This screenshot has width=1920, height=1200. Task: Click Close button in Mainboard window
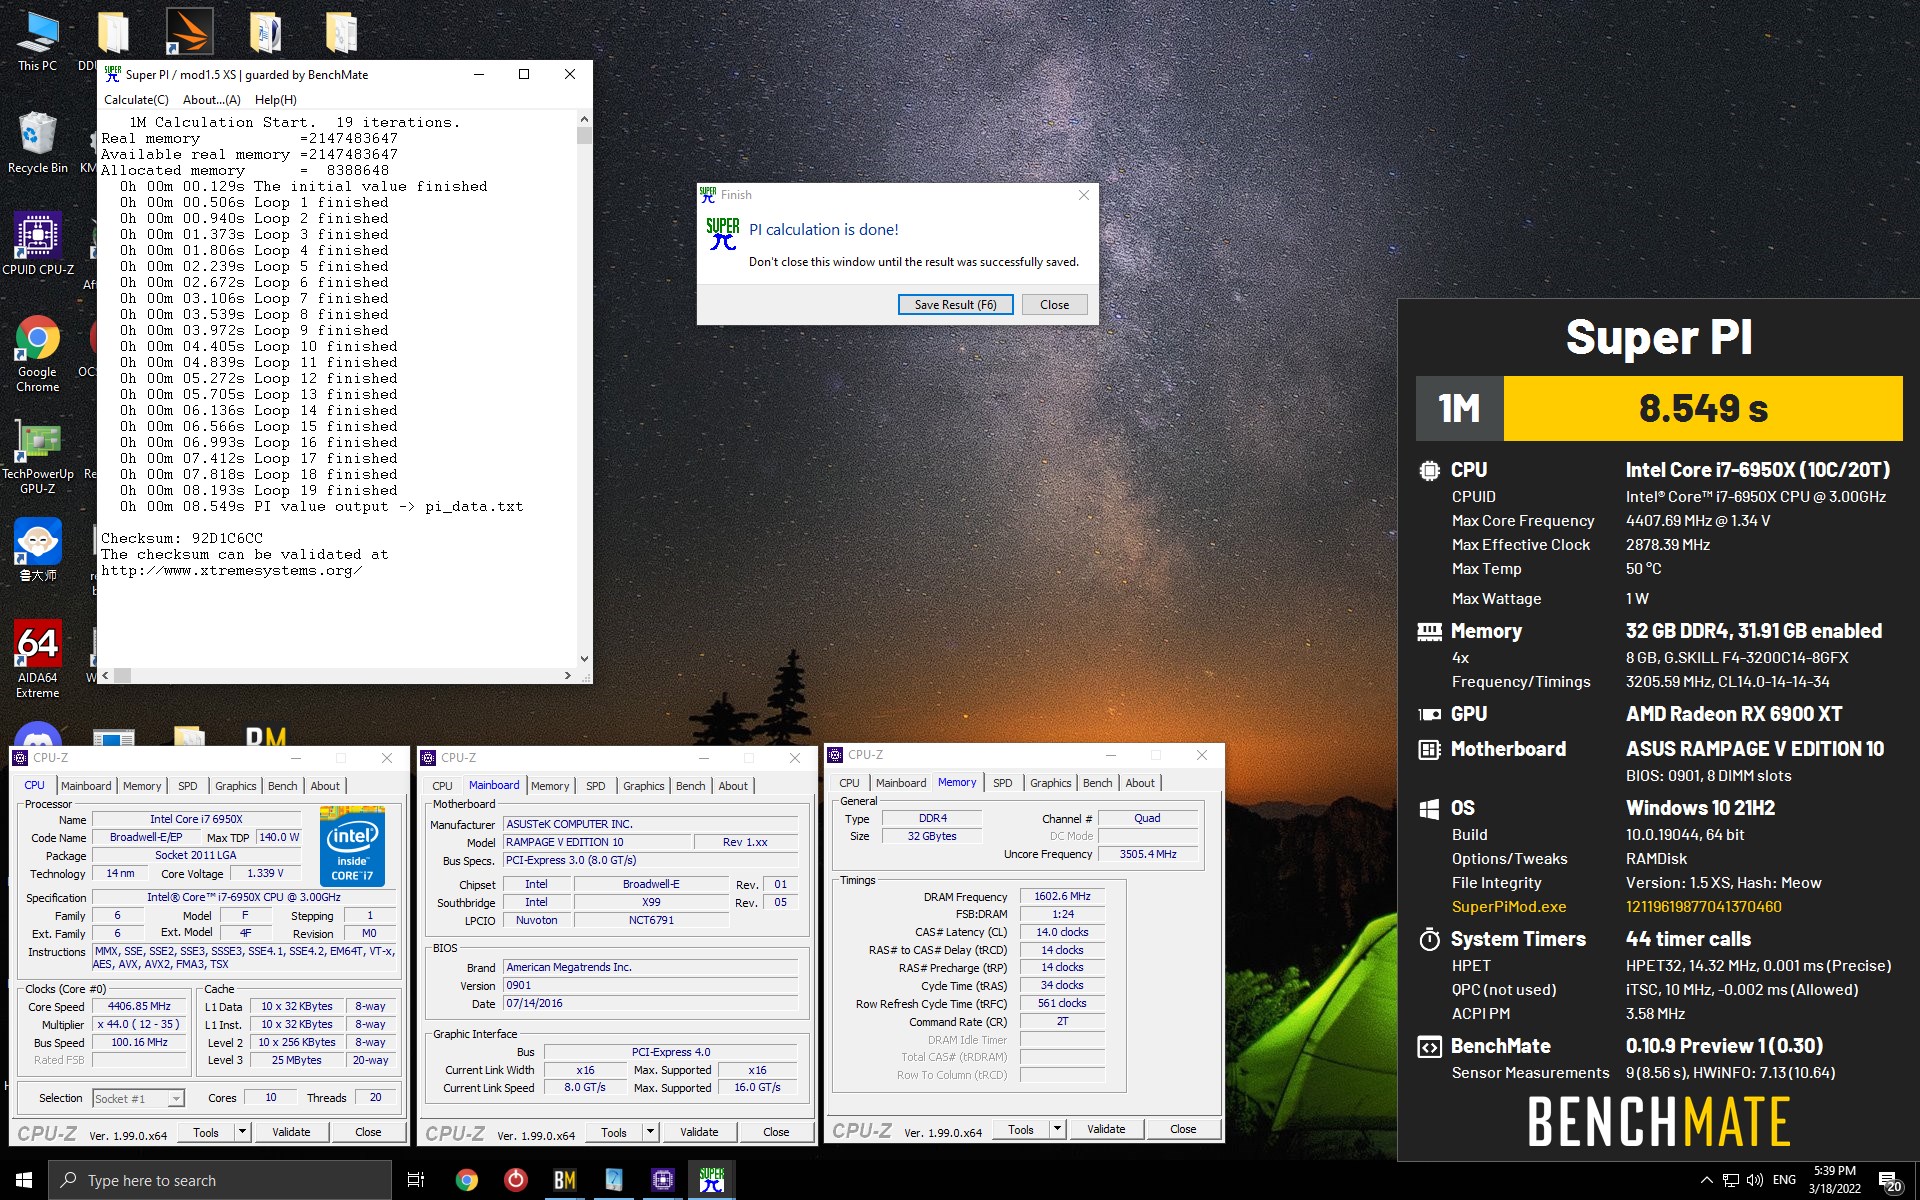pos(776,1132)
